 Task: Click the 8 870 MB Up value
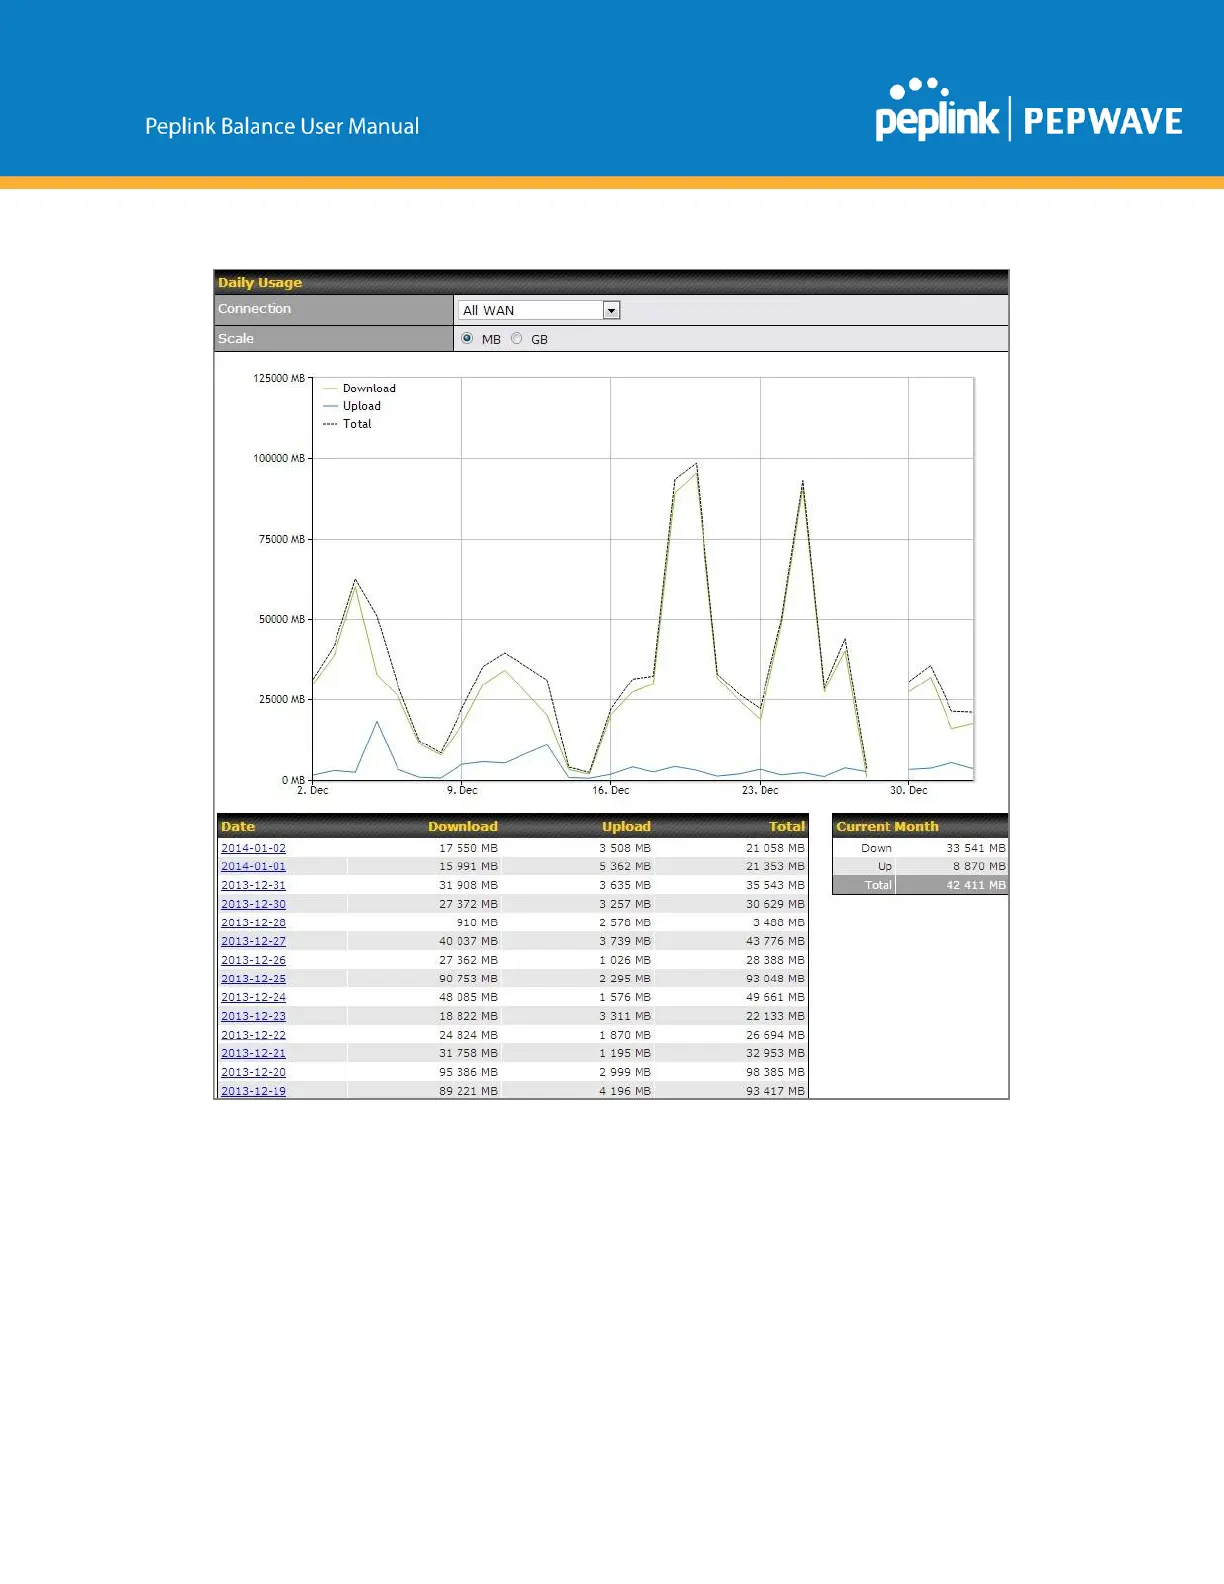click(979, 866)
